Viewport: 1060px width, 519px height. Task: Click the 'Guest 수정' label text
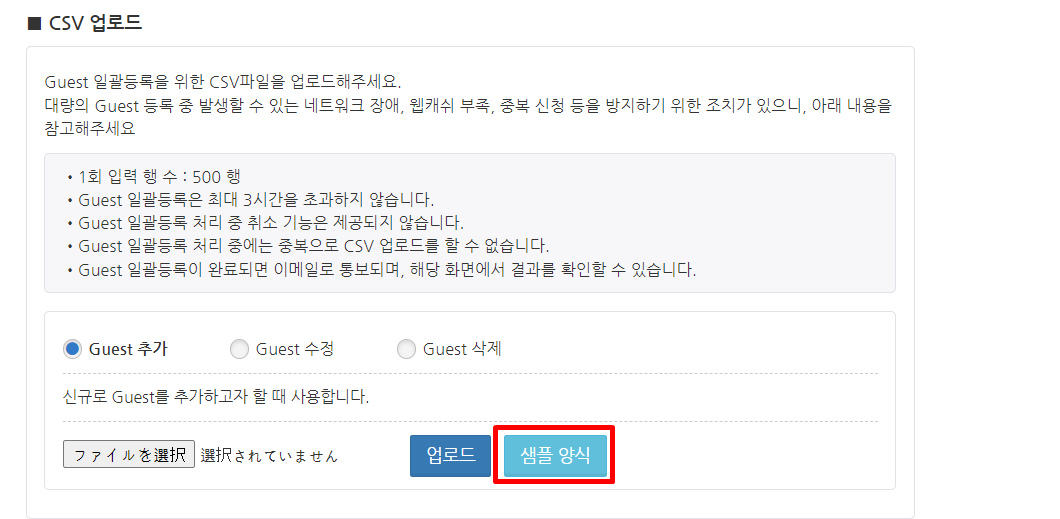click(295, 349)
